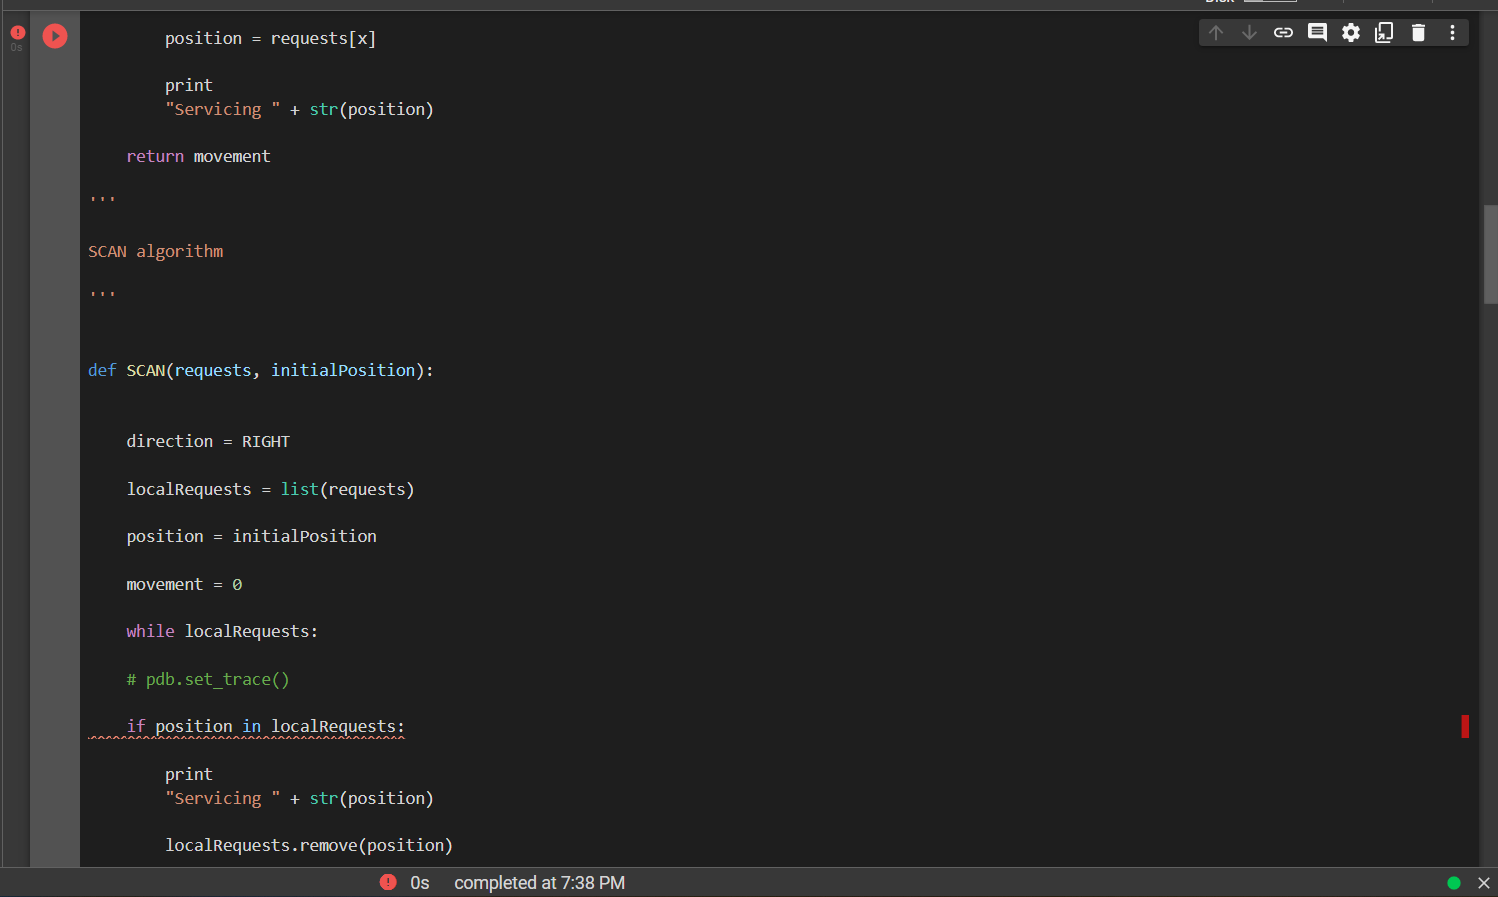This screenshot has width=1498, height=897.
Task: Delete the current code cell
Action: (x=1418, y=32)
